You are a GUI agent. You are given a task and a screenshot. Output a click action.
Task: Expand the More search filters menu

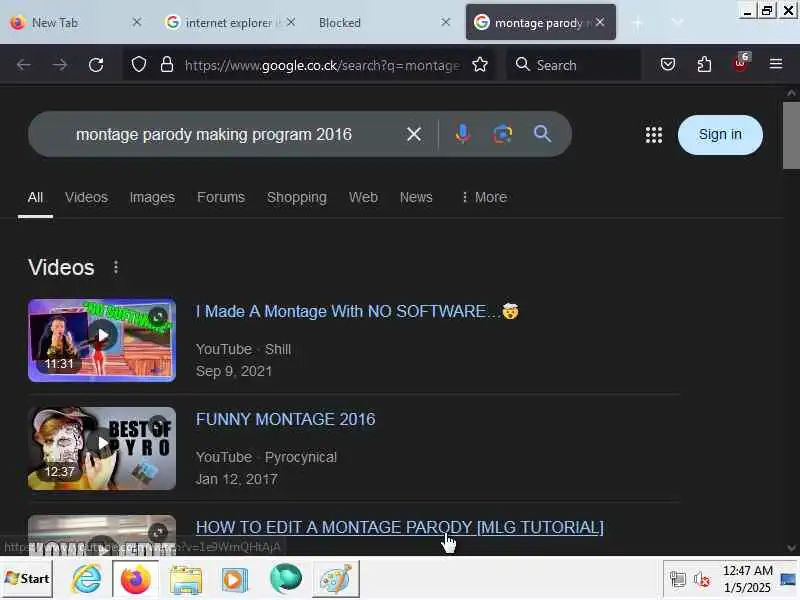(x=484, y=197)
